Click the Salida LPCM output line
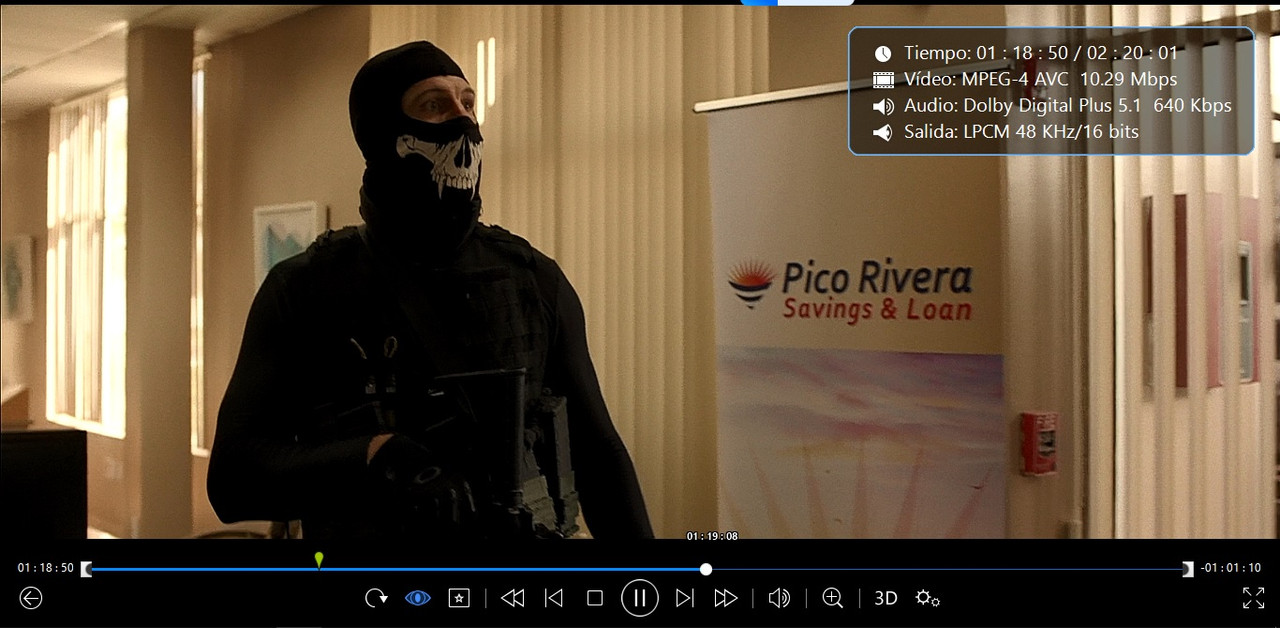Screen dimensions: 1280x628 pyautogui.click(x=1021, y=131)
